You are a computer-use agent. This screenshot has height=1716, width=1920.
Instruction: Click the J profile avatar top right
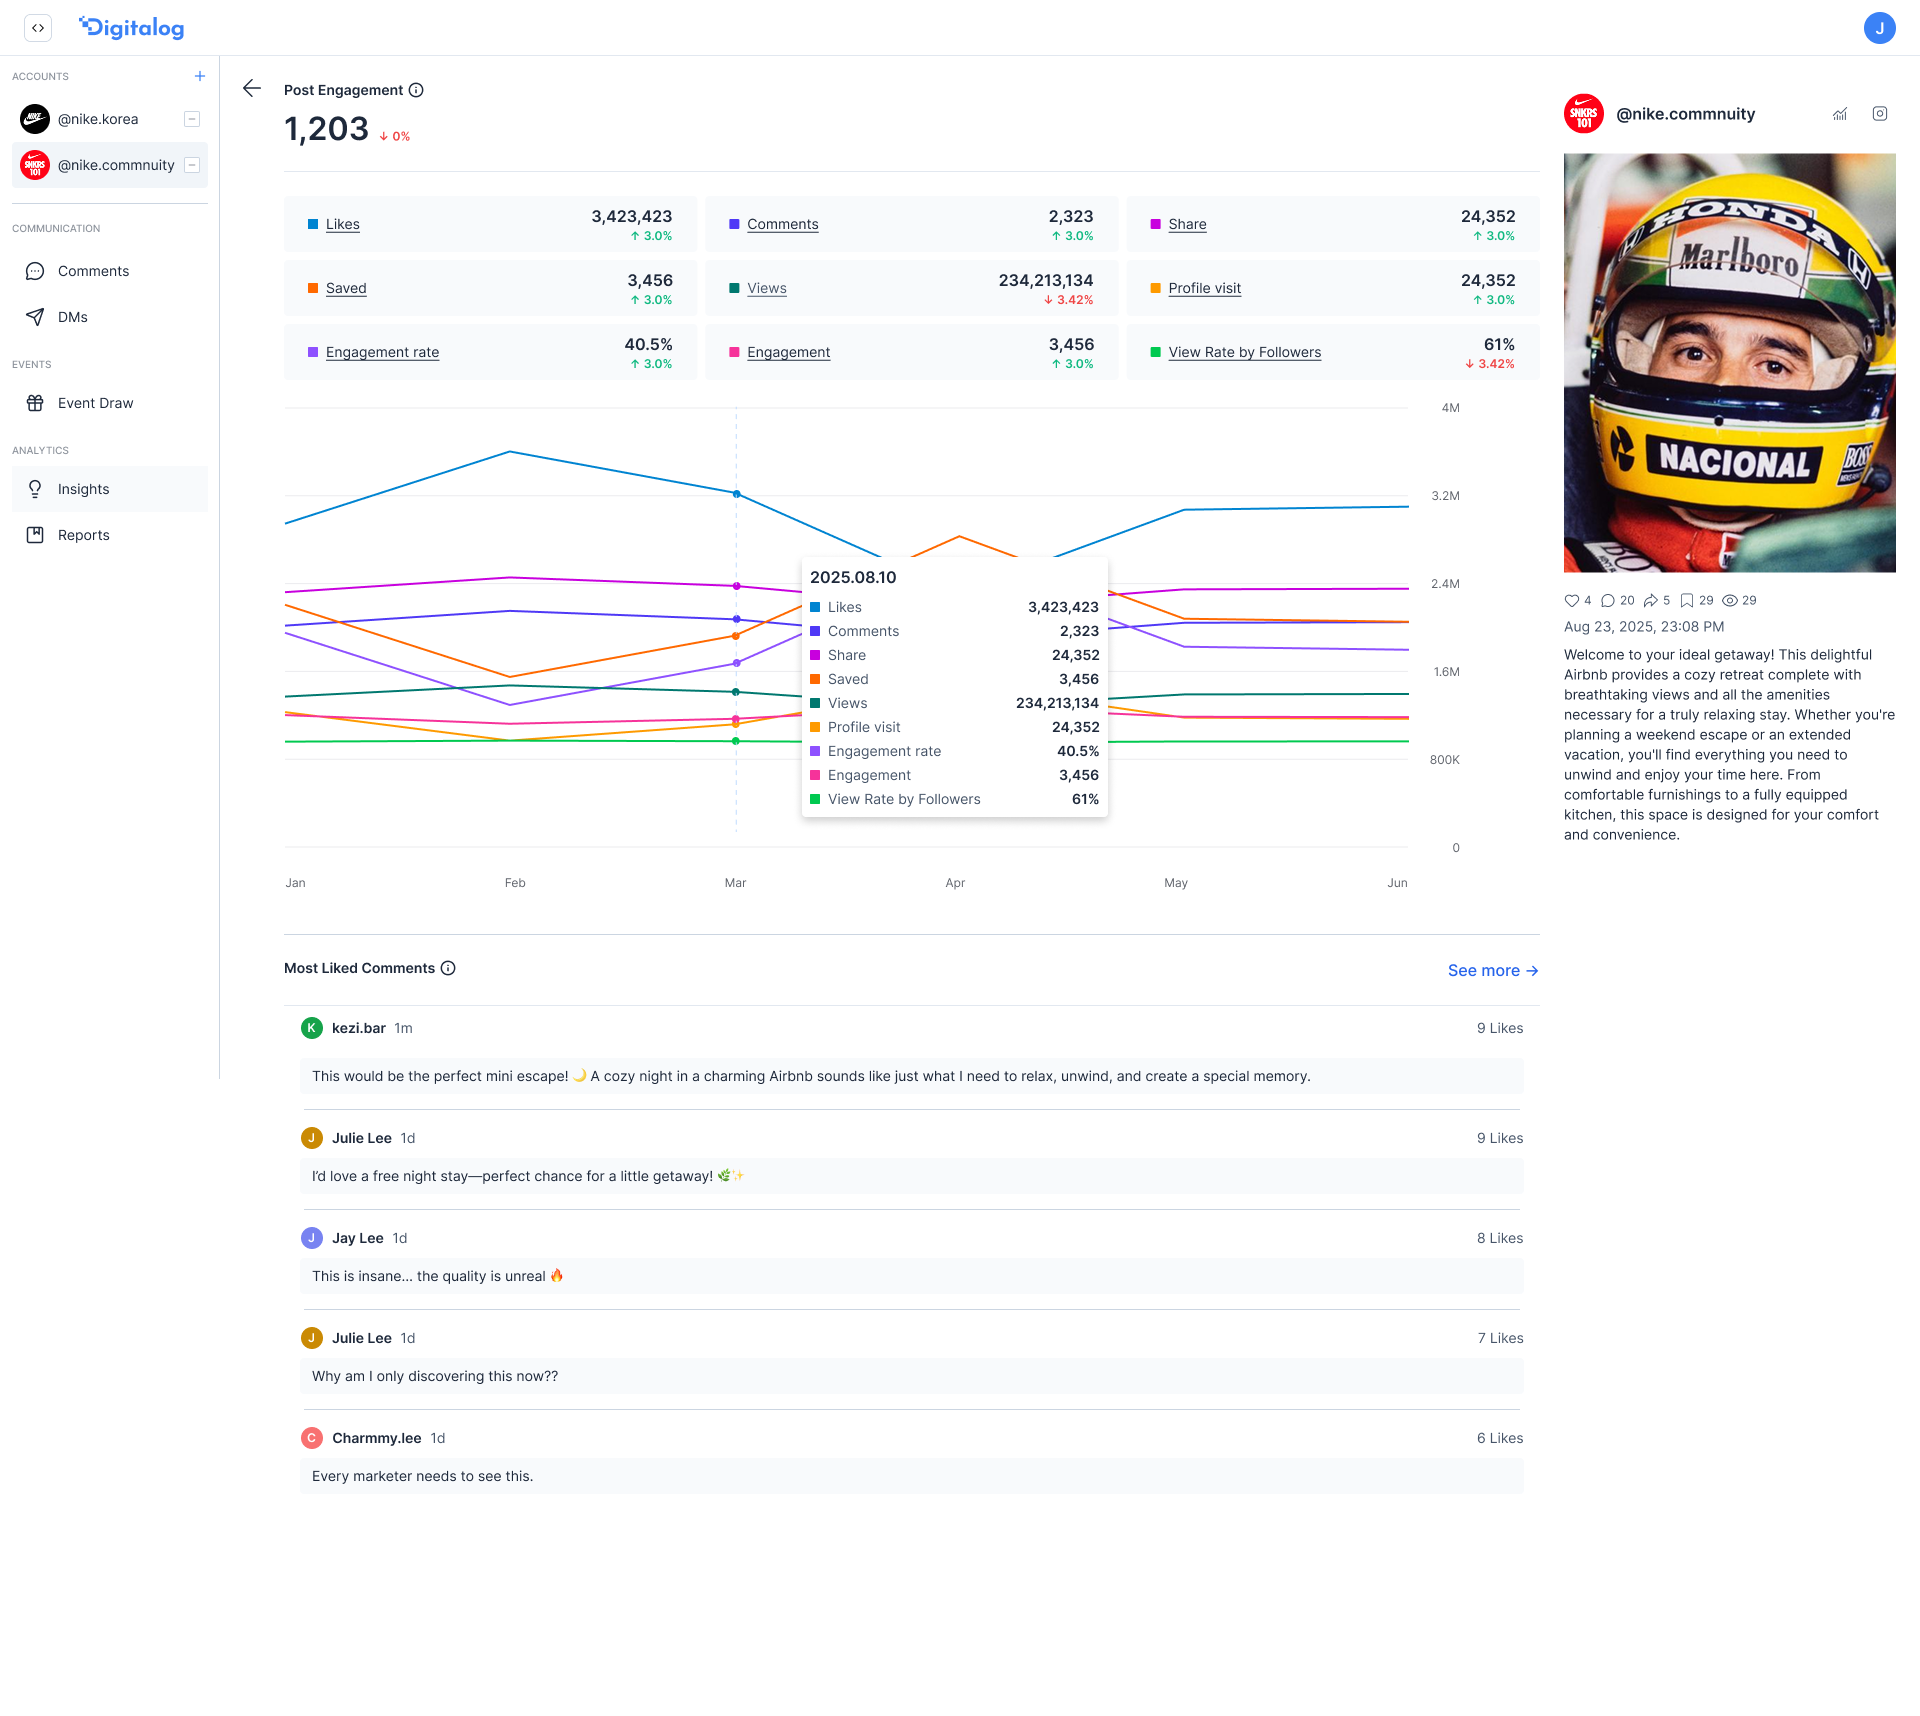(x=1881, y=28)
